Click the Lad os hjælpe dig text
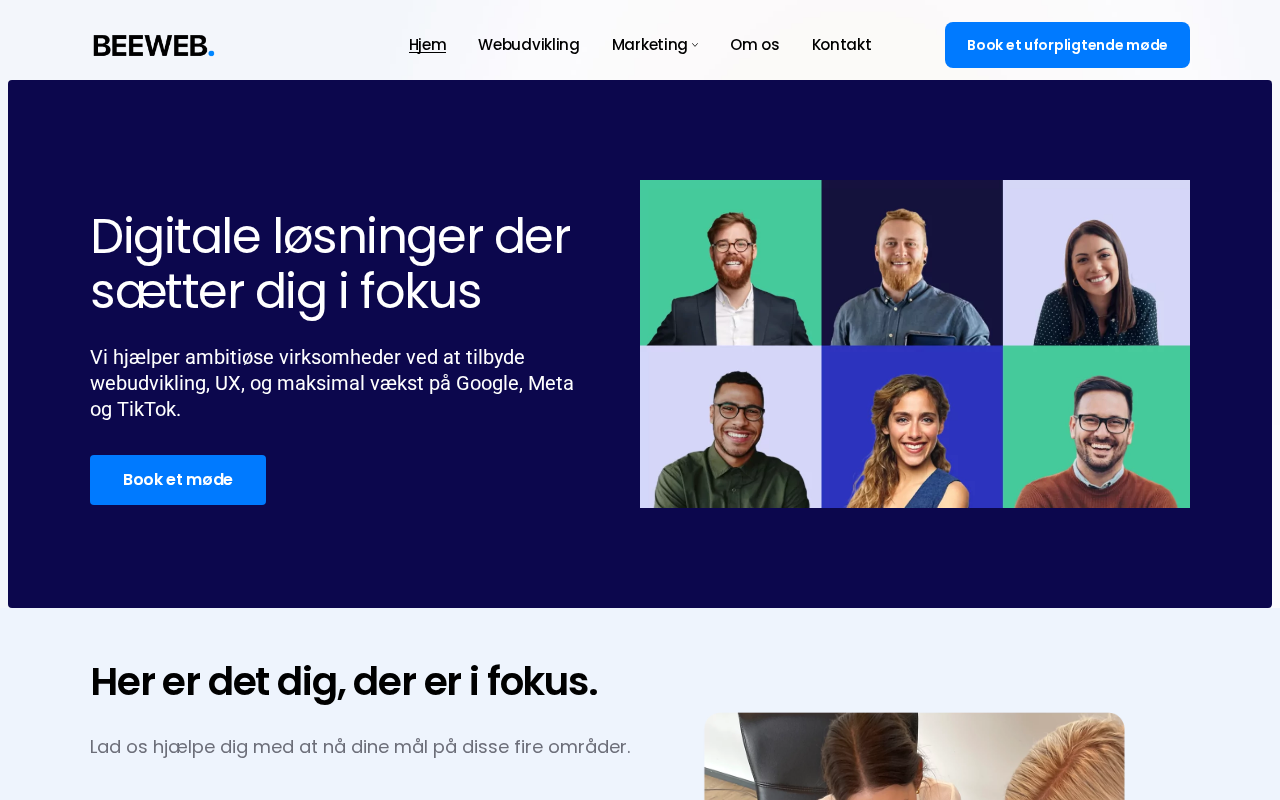The width and height of the screenshot is (1280, 800). 360,747
